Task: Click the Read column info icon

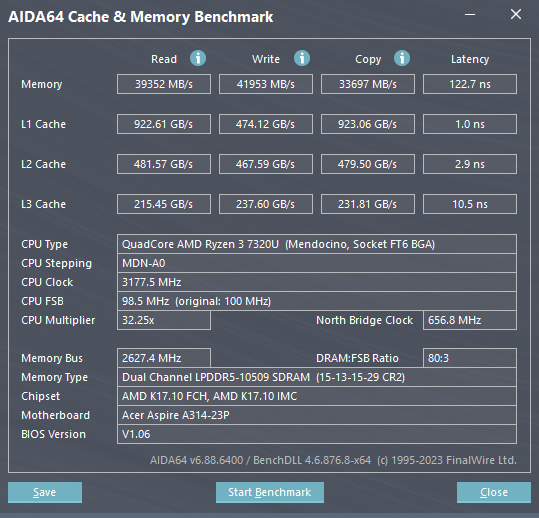Action: pos(198,58)
